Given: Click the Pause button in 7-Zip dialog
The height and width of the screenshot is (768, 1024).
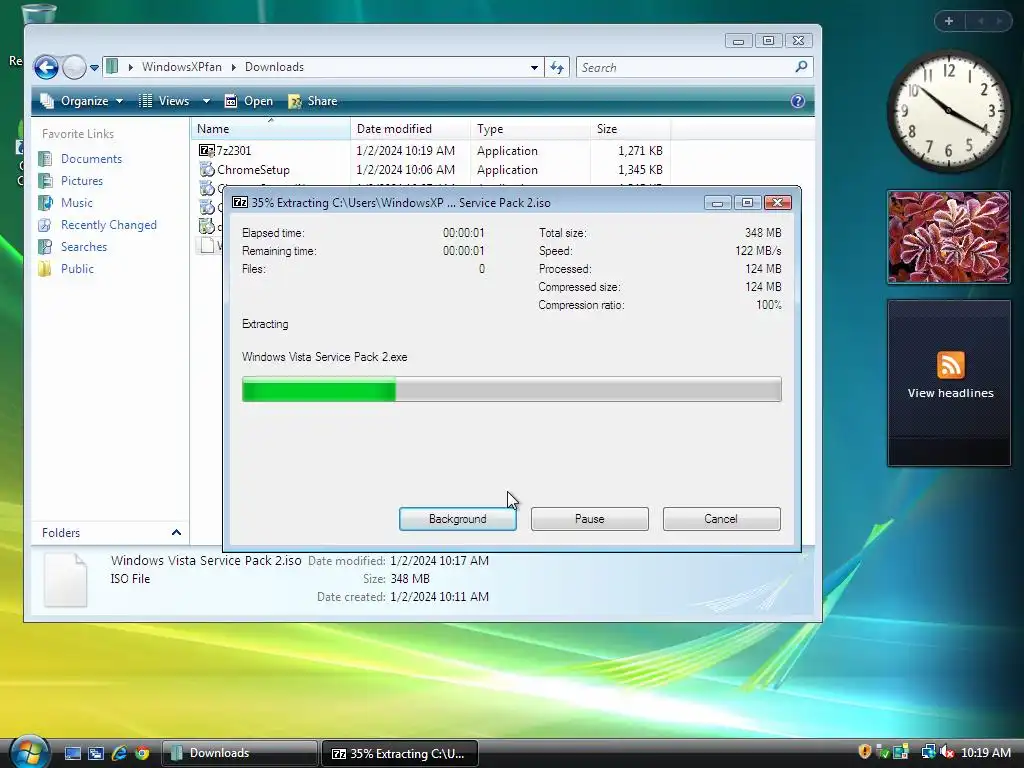Looking at the screenshot, I should pos(590,519).
